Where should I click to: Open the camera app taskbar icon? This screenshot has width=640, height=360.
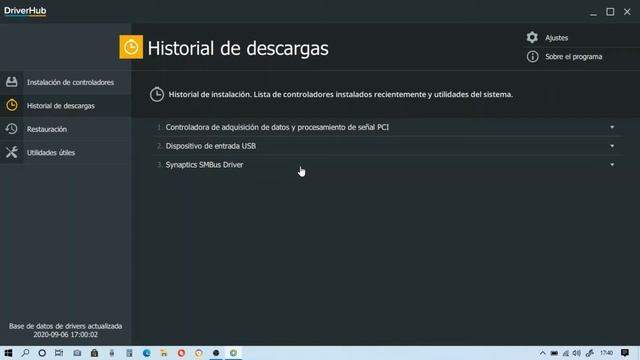(77, 353)
